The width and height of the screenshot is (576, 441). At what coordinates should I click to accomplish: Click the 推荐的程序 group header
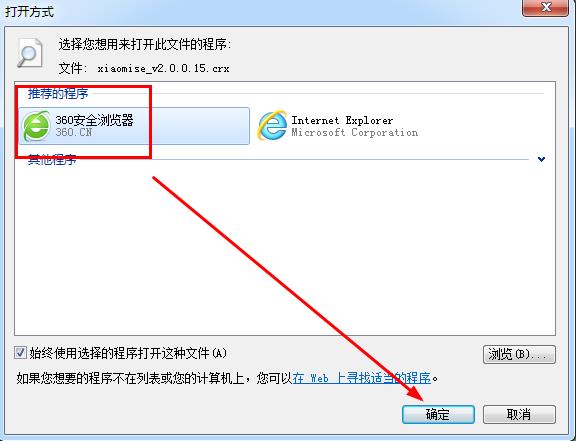pyautogui.click(x=58, y=93)
